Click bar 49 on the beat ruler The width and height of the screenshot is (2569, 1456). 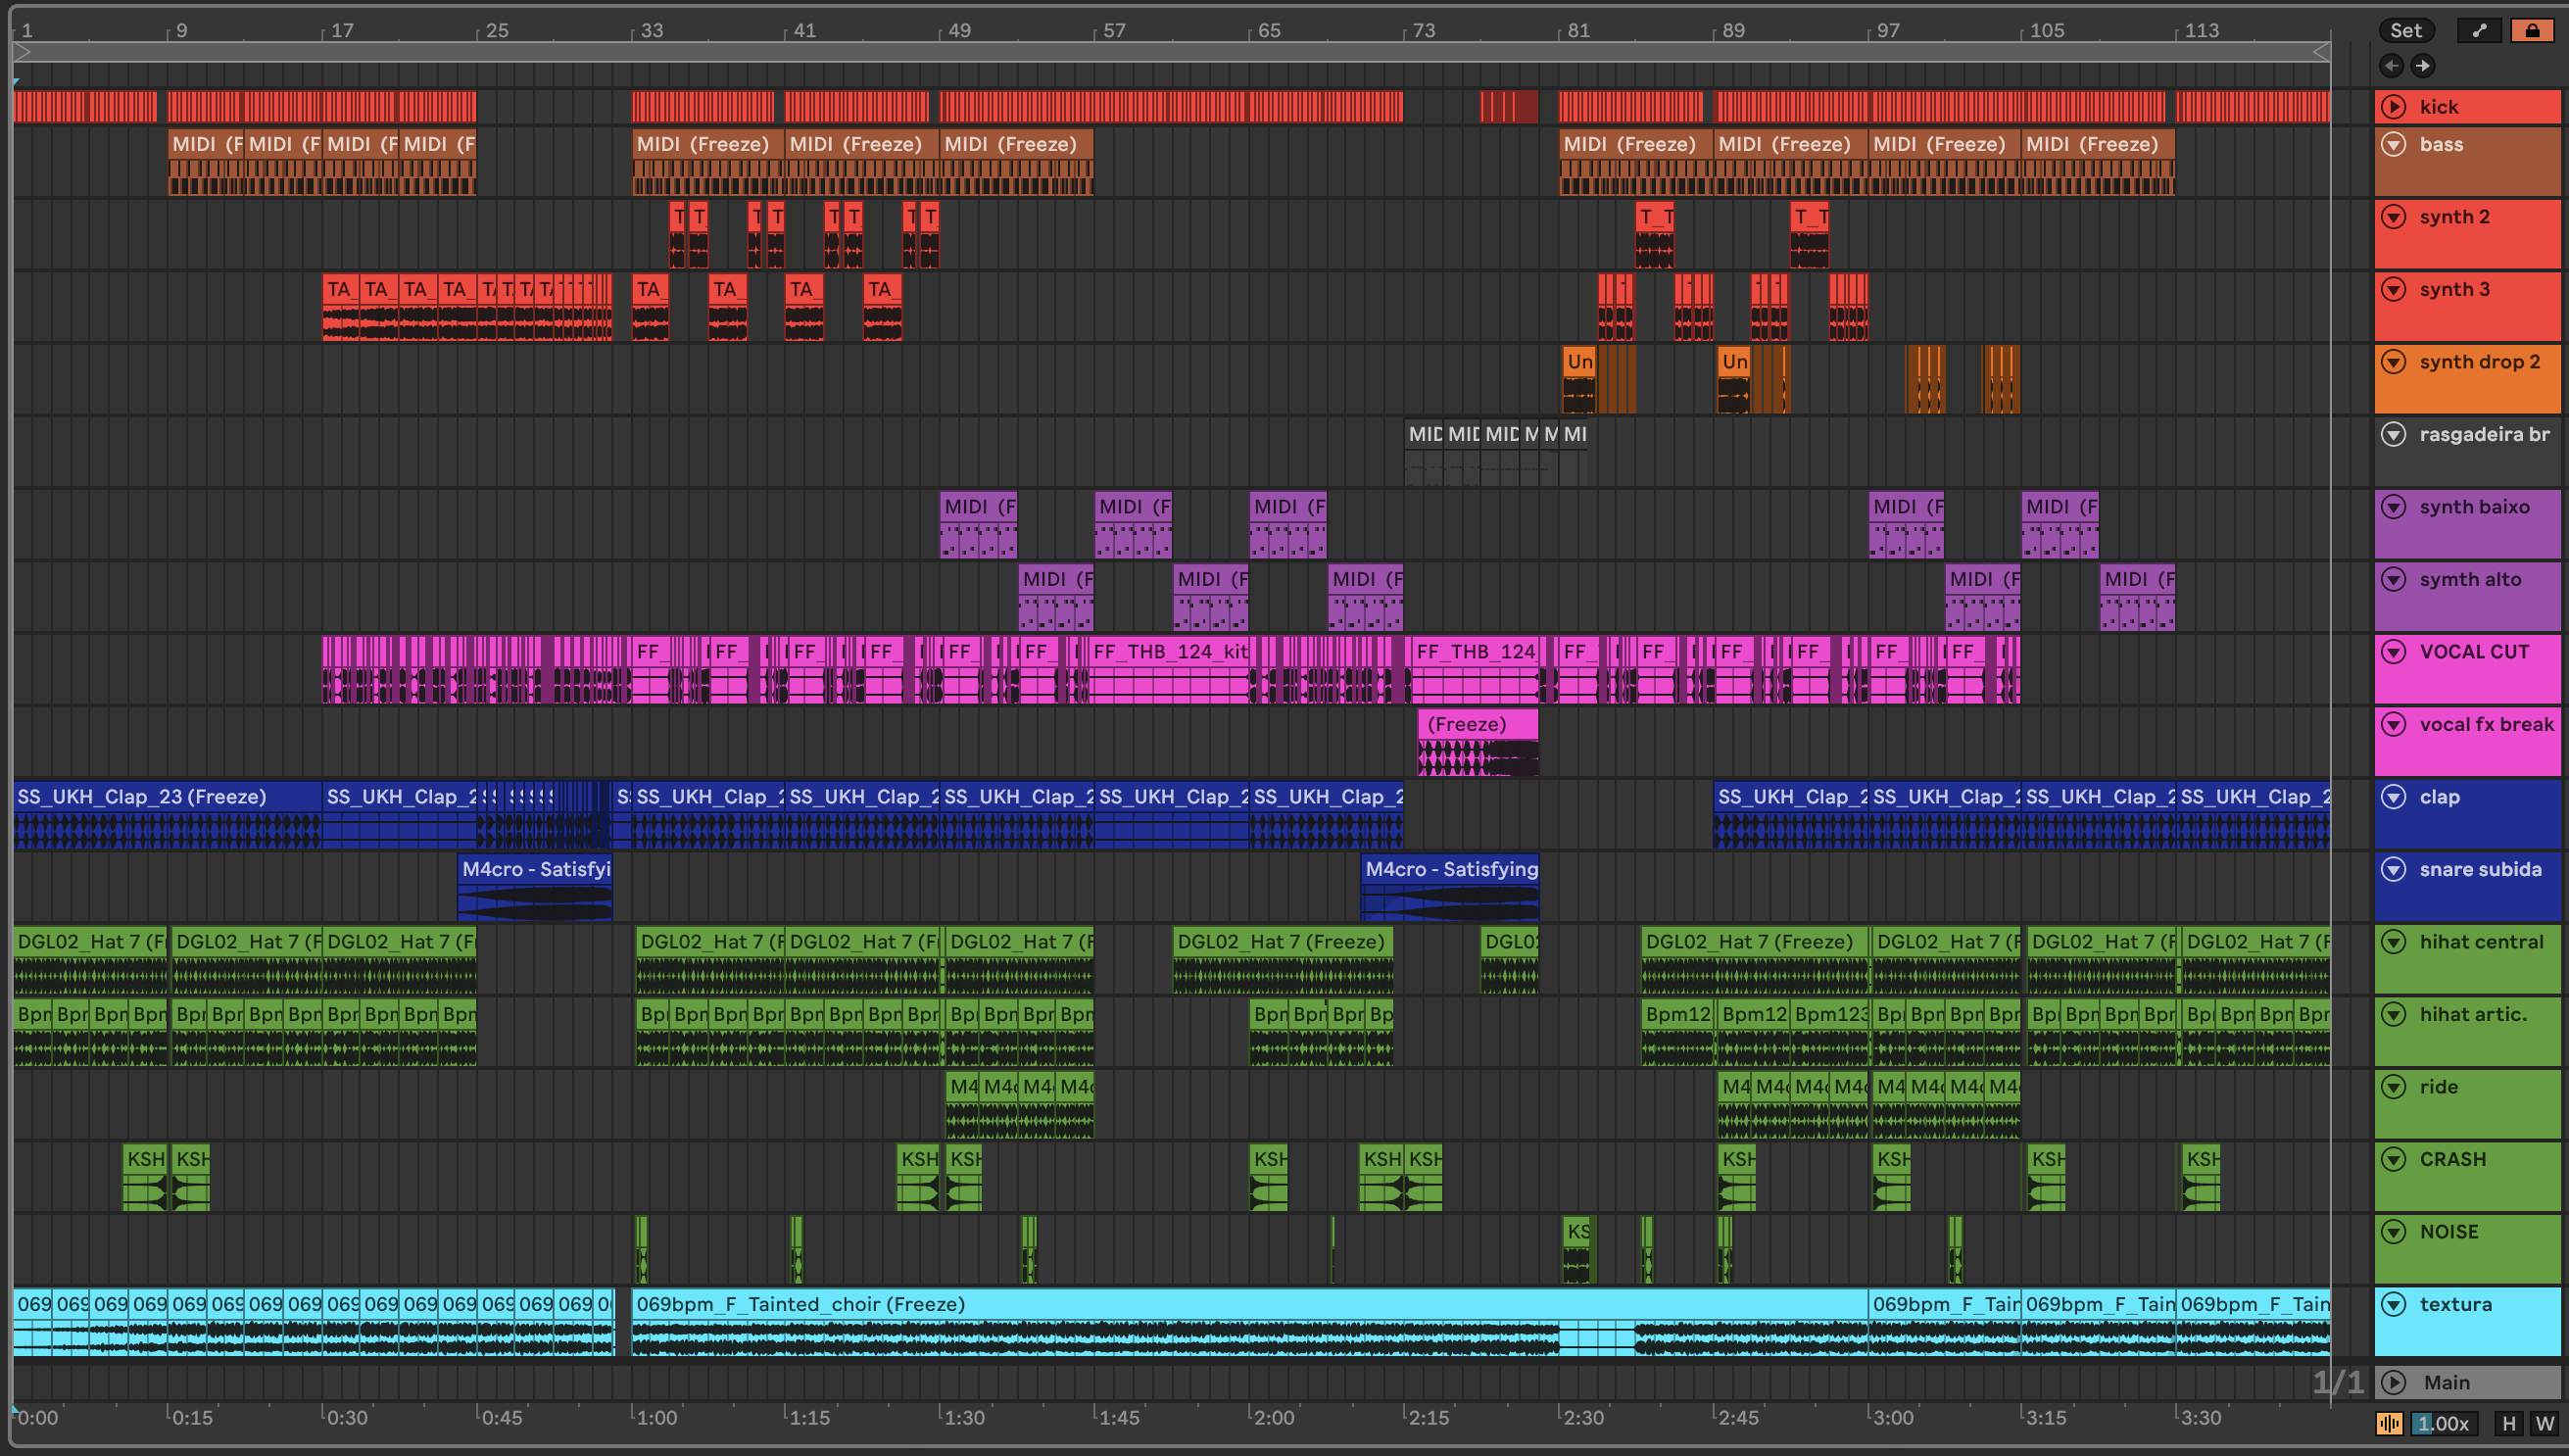tap(958, 31)
